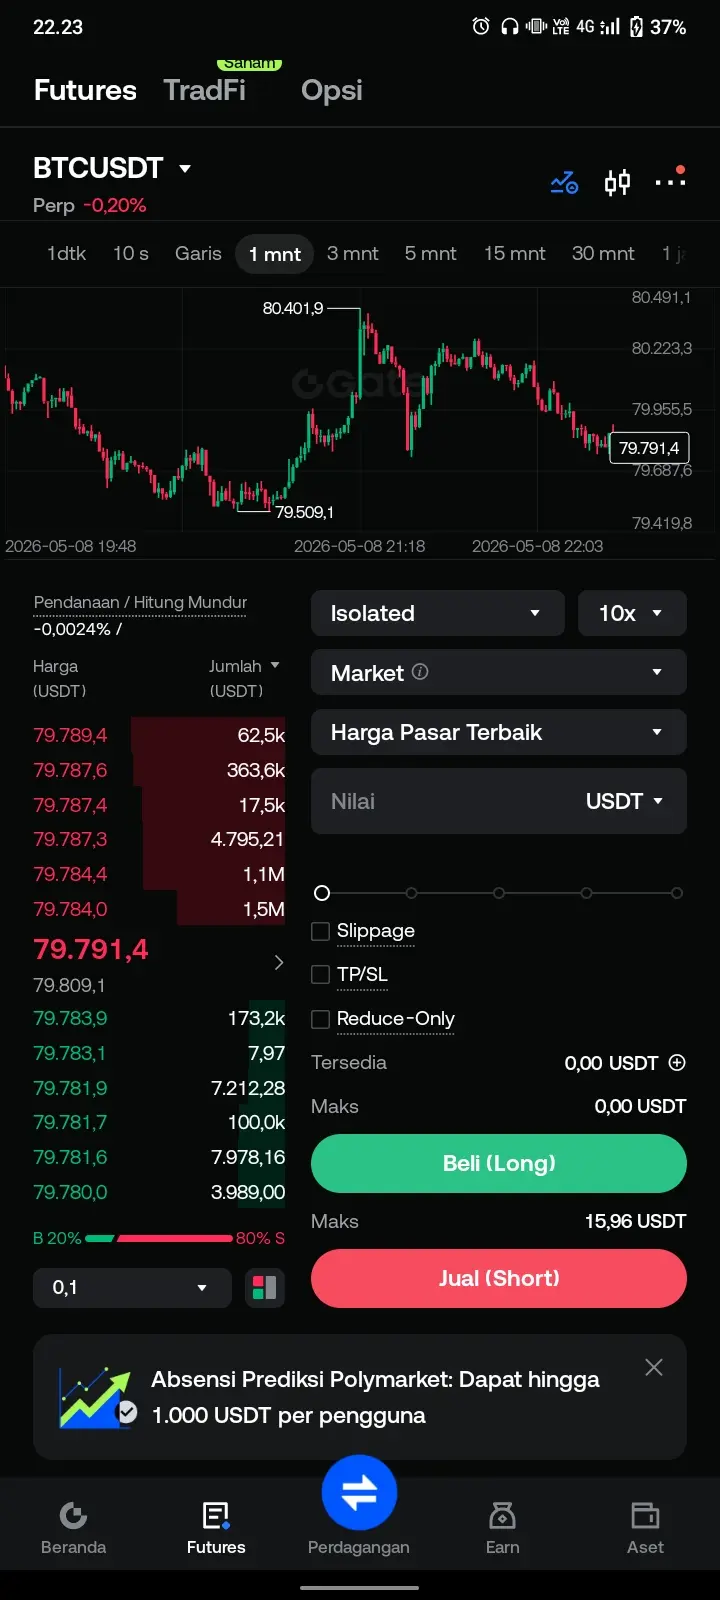
Task: Expand the BTCUSDT pair selector
Action: pos(112,168)
